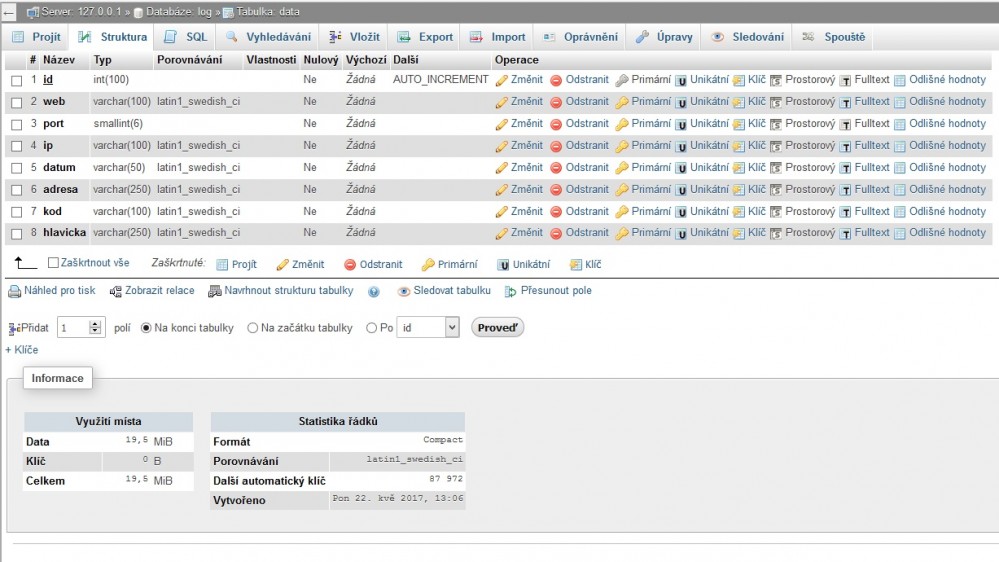999x562 pixels.
Task: Click the red Odstranit icon for port row
Action: pos(556,123)
